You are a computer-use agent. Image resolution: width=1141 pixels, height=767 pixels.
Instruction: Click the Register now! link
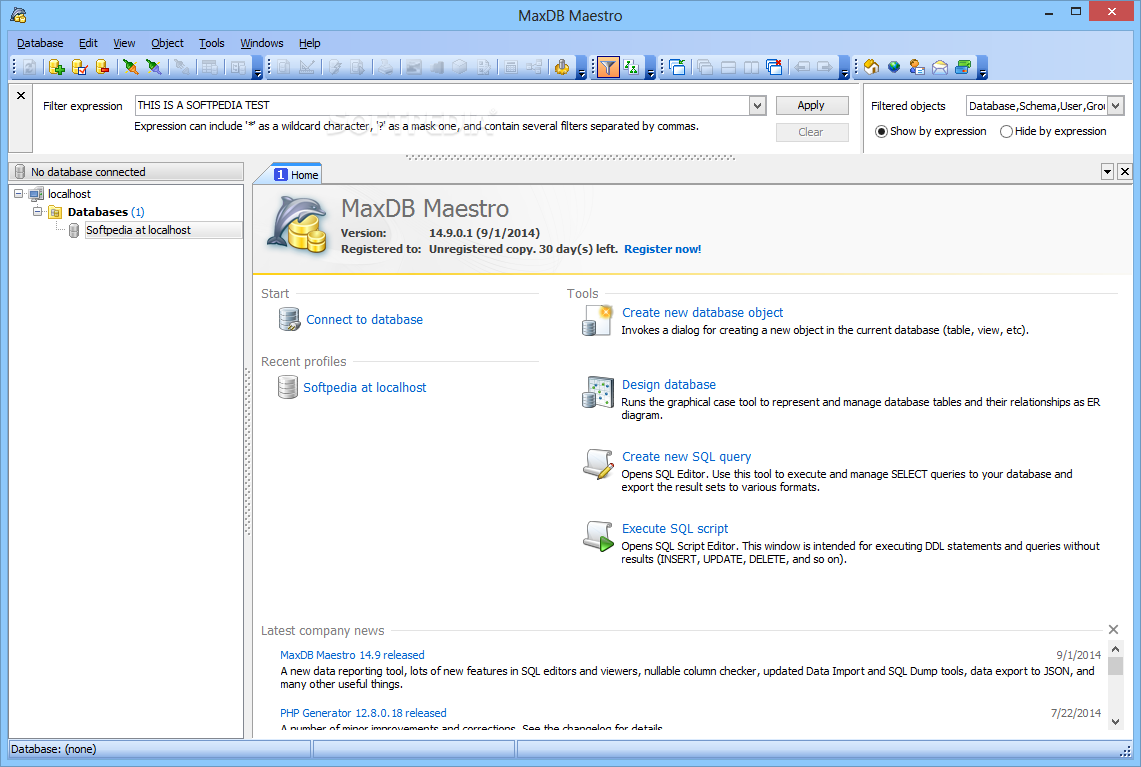tap(662, 249)
